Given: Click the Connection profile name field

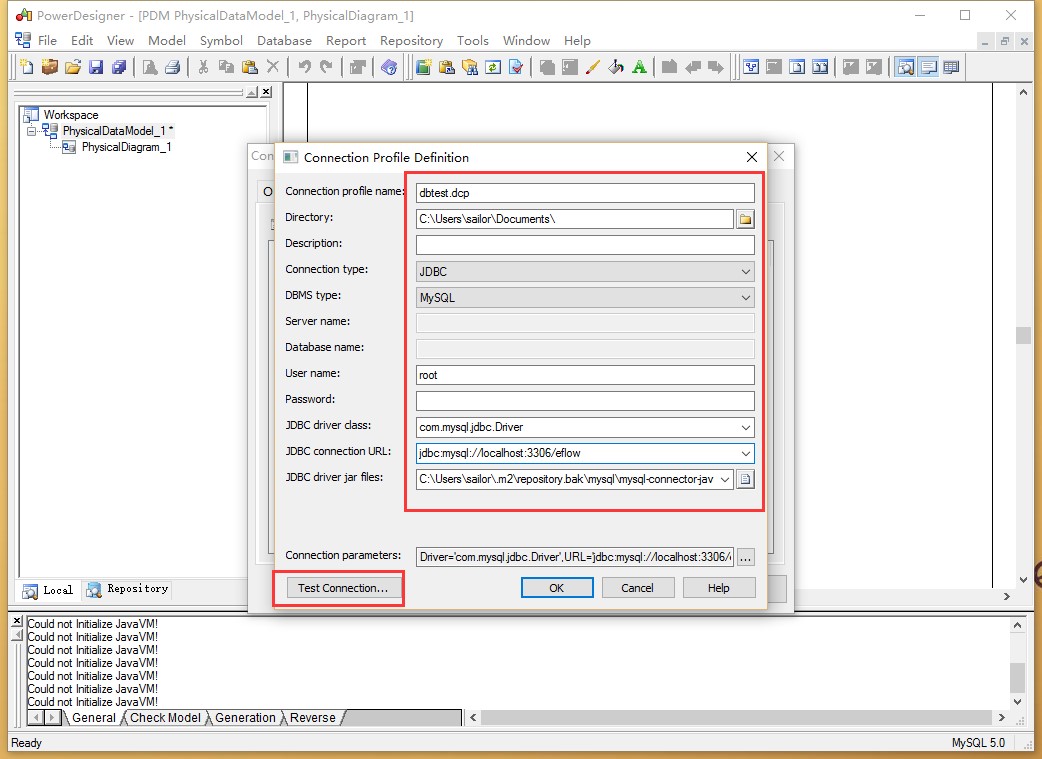Looking at the screenshot, I should (x=585, y=193).
